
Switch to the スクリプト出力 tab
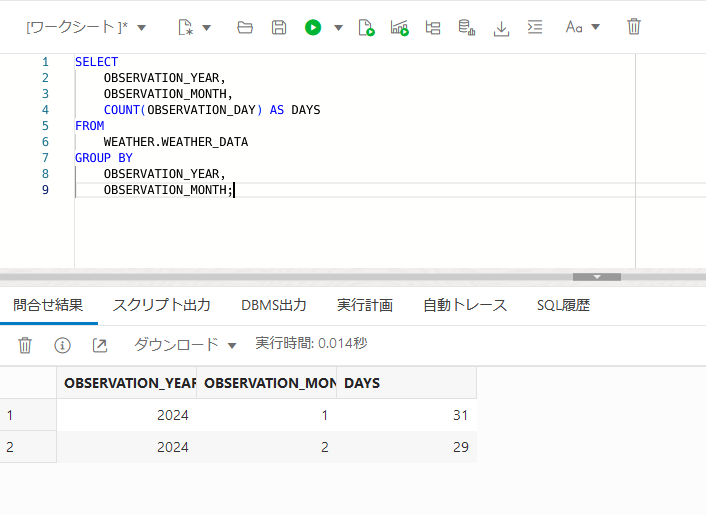click(x=162, y=305)
